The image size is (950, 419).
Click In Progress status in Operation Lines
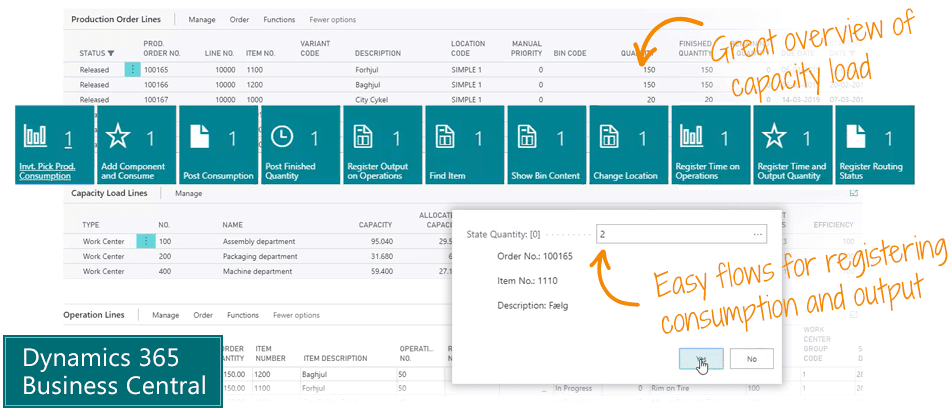[x=573, y=388]
